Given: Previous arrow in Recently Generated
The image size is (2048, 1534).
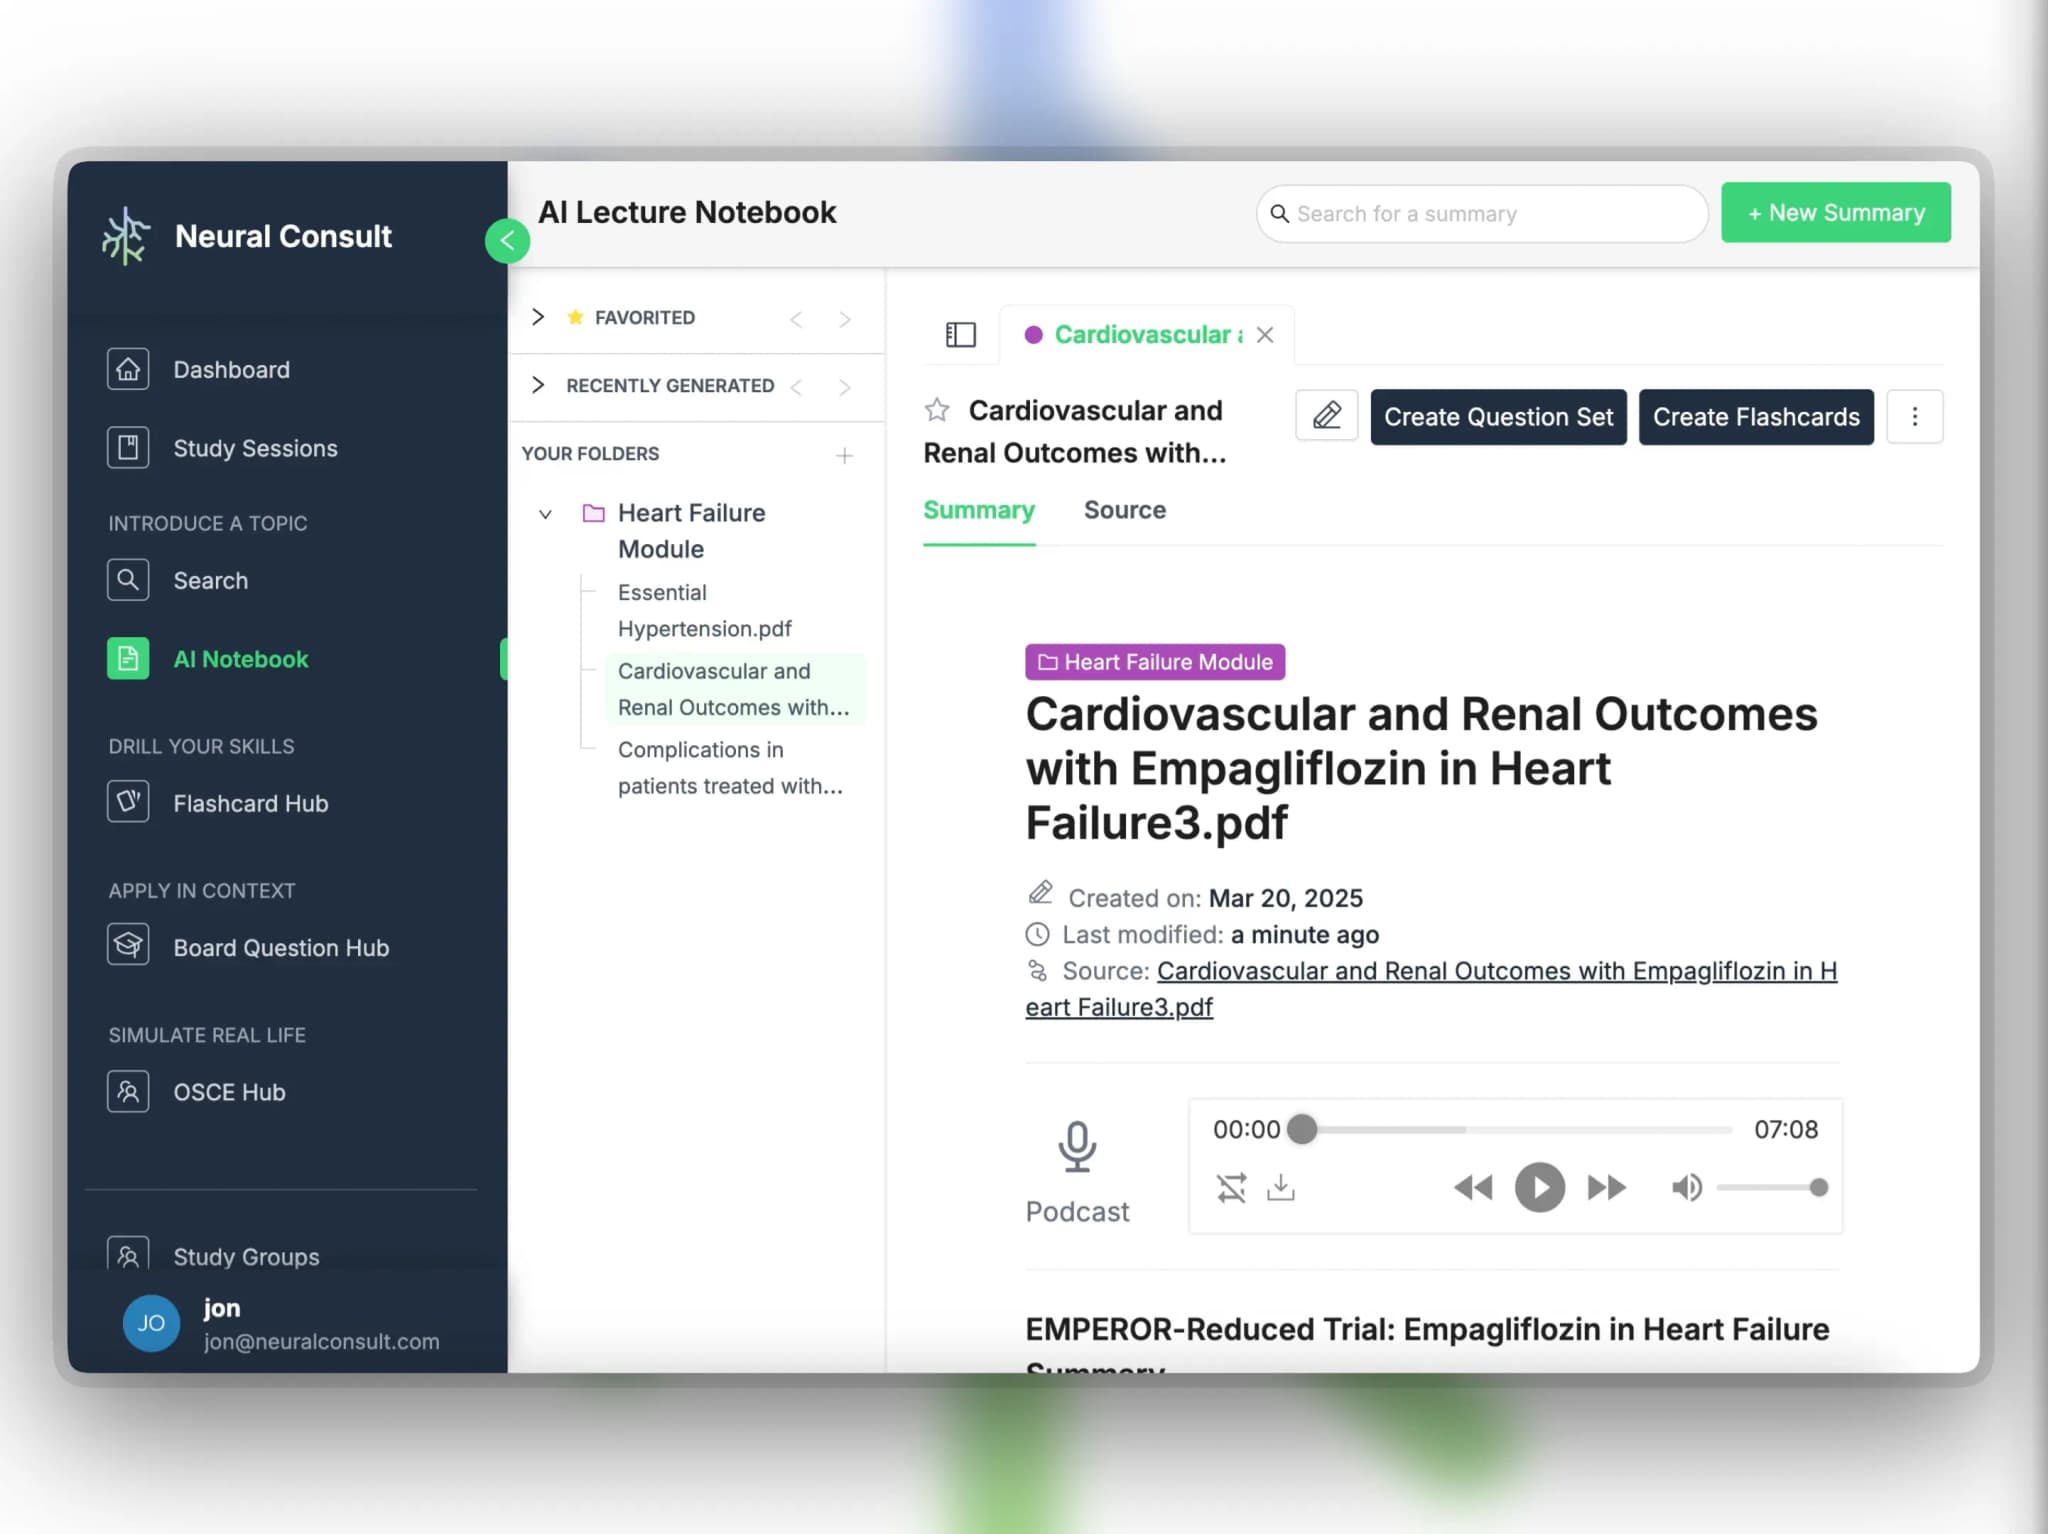Looking at the screenshot, I should pos(796,387).
